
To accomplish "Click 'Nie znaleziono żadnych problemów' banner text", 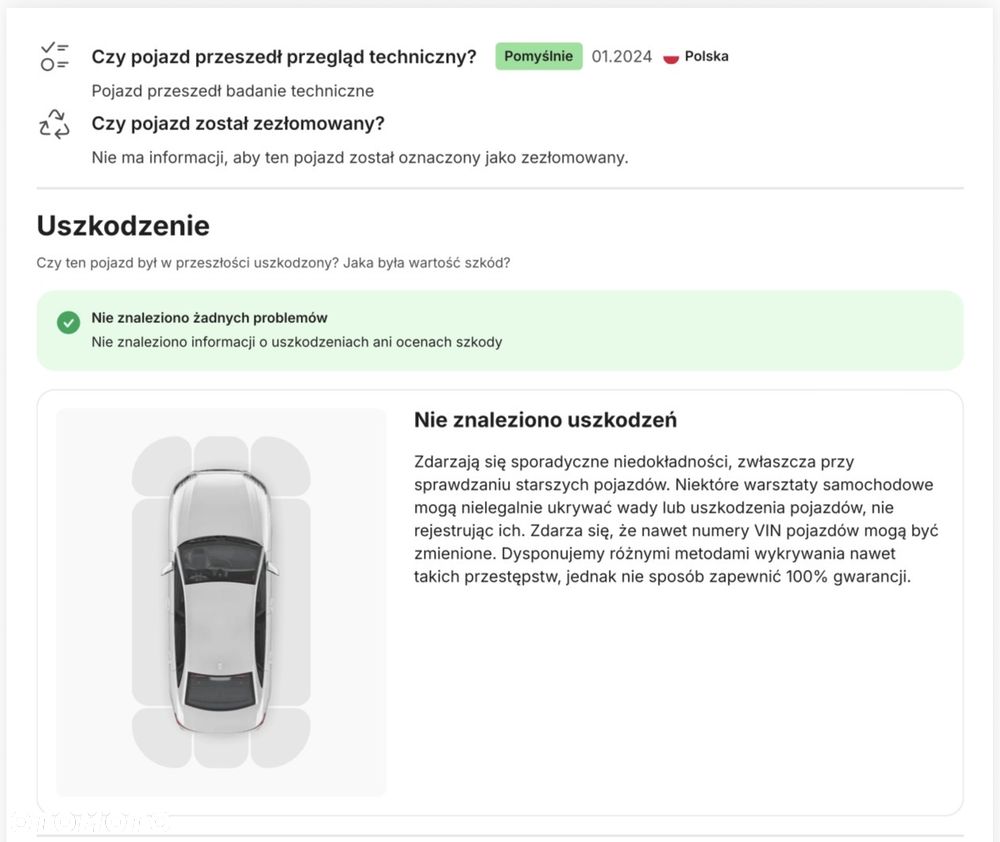I will (209, 318).
